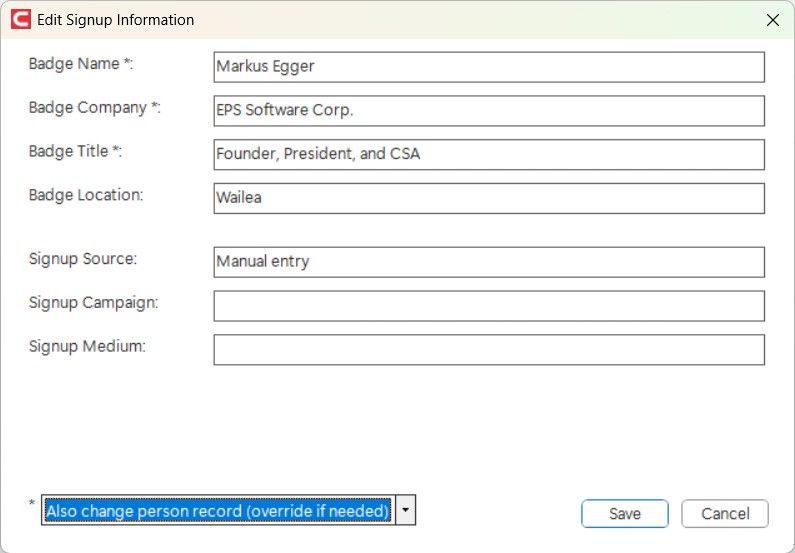Click the 'Badge Title *:' label
Screen dimensions: 795x553
[x=75, y=151]
